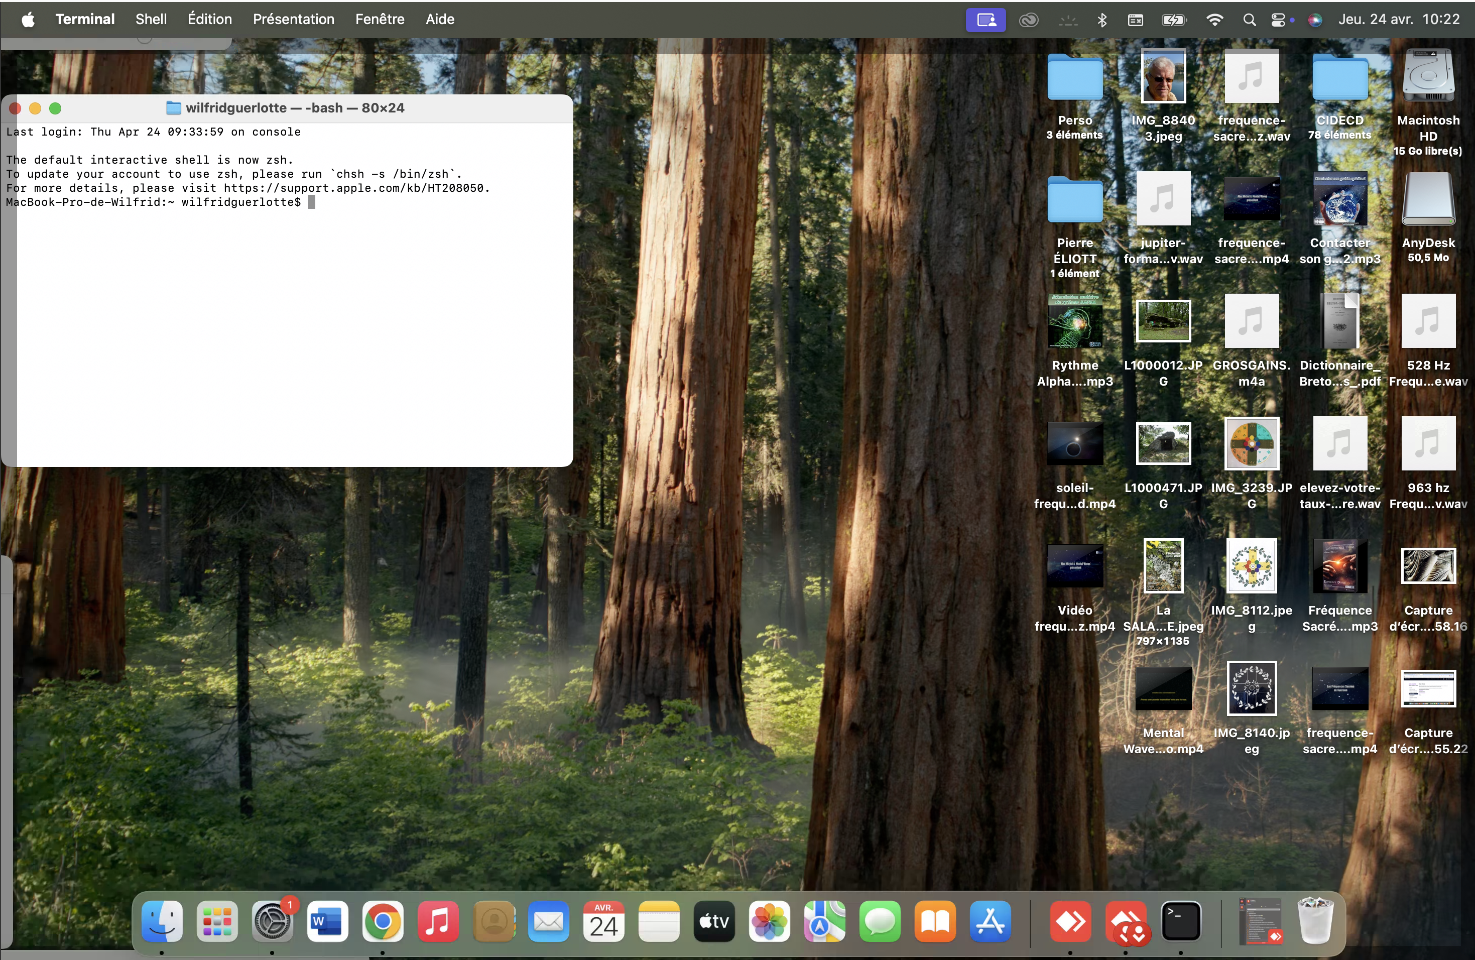Open the Photos app in the dock
The height and width of the screenshot is (960, 1475).
pos(769,921)
